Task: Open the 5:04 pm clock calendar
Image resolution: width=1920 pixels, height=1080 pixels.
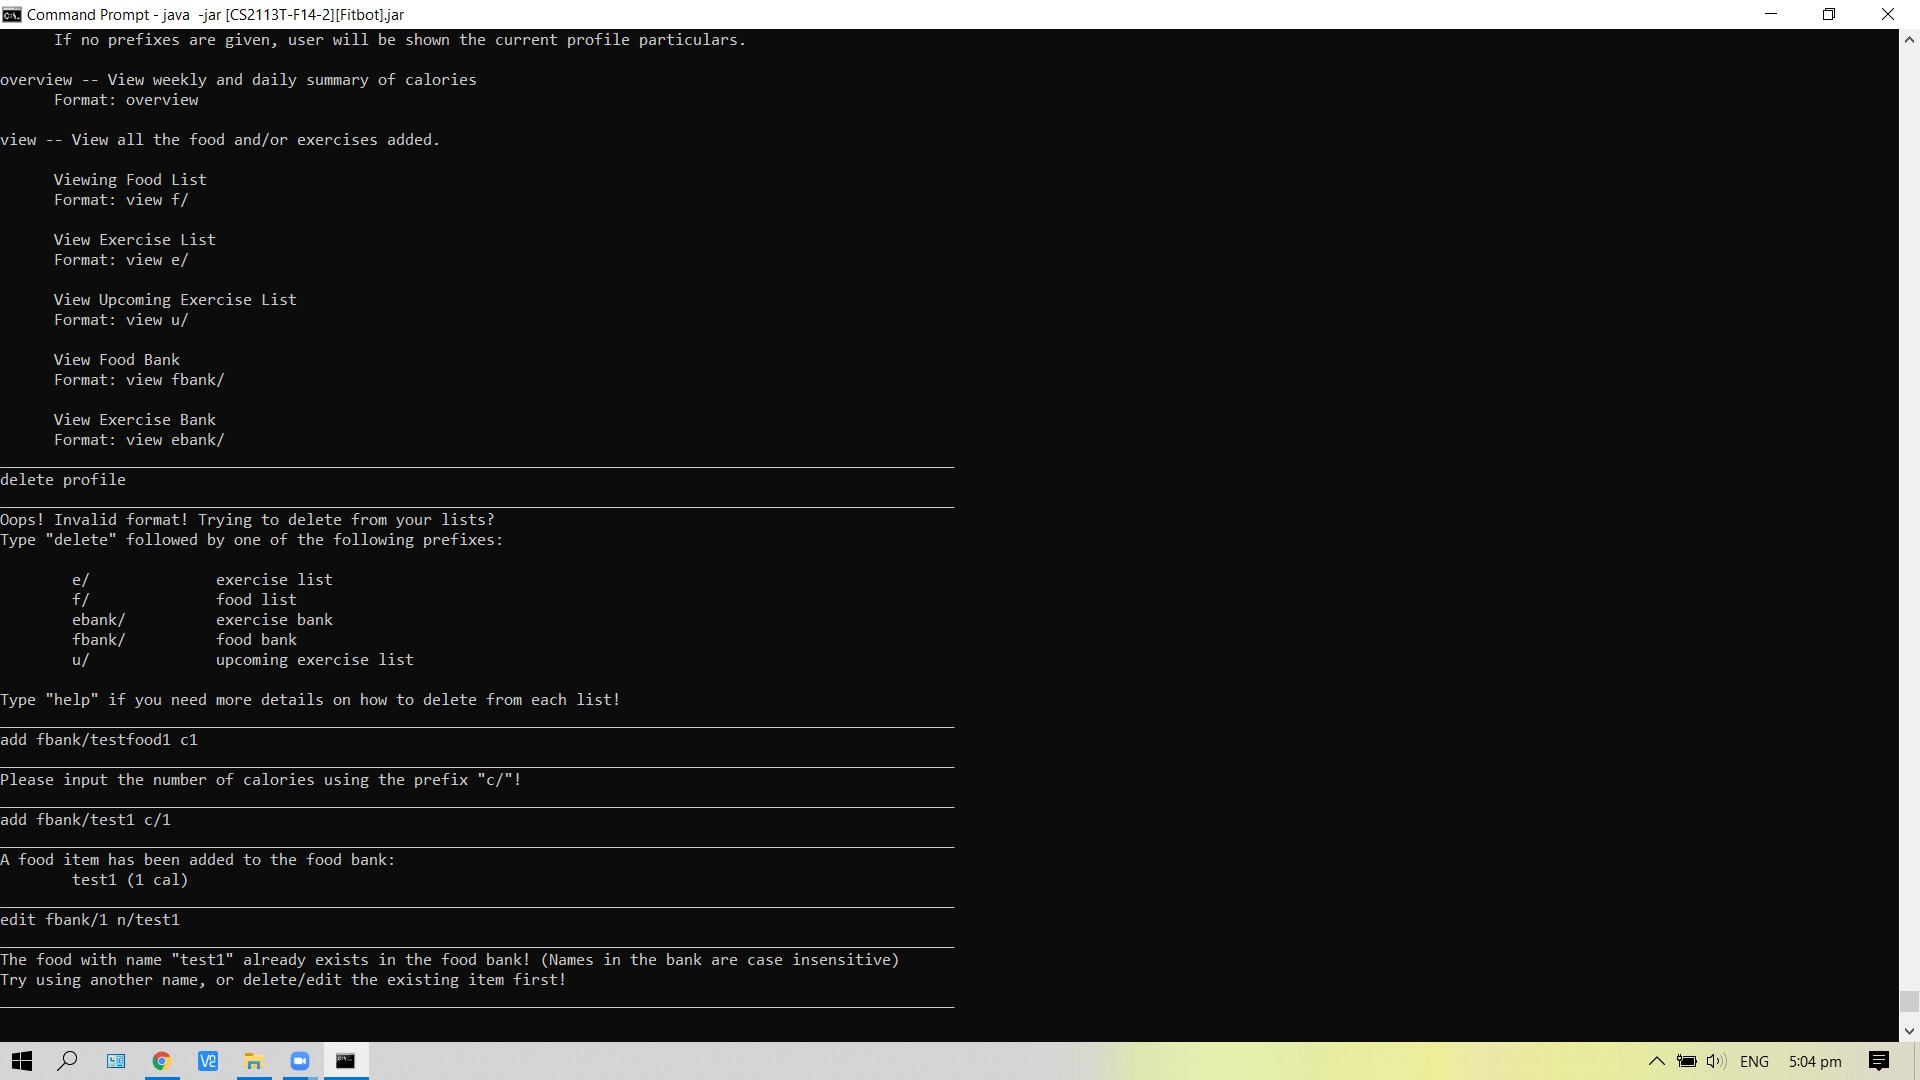Action: coord(1815,1061)
